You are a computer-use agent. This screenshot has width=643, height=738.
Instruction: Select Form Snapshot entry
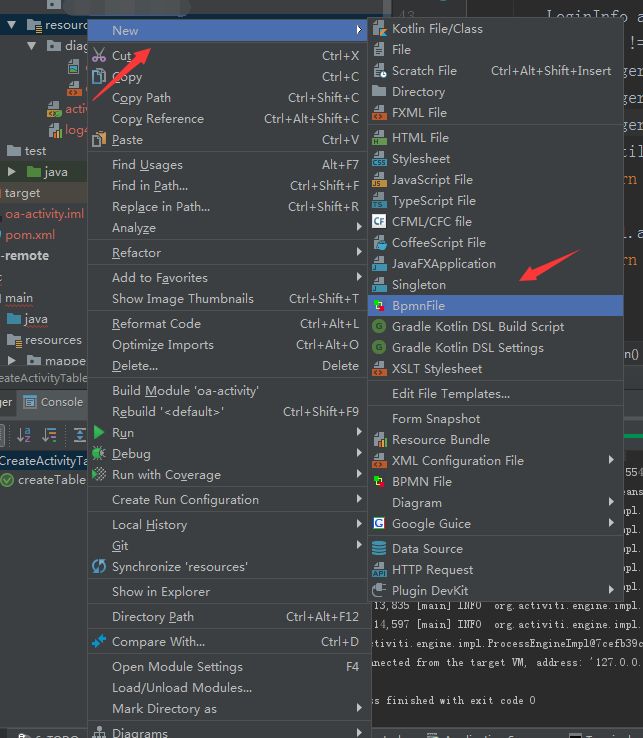click(495, 418)
